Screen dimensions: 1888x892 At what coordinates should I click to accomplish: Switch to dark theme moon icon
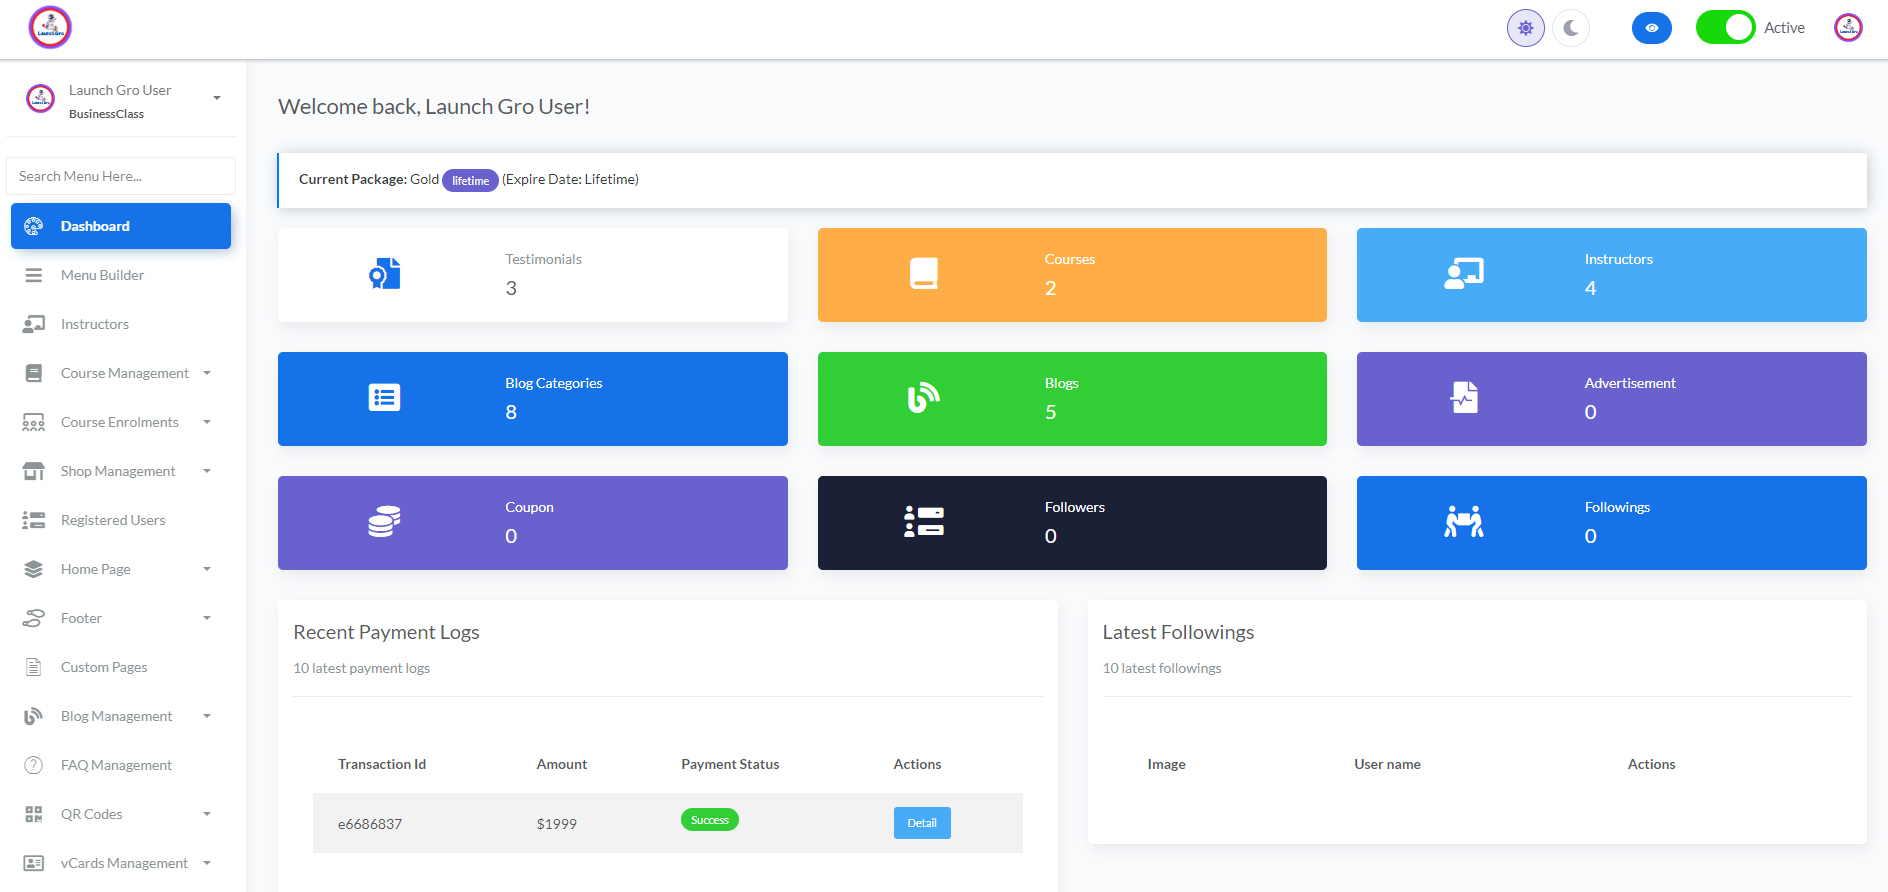click(1571, 28)
